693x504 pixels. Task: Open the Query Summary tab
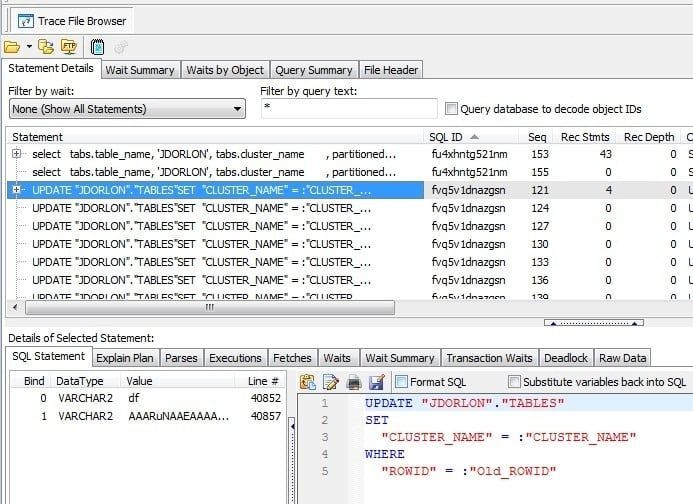[x=314, y=70]
